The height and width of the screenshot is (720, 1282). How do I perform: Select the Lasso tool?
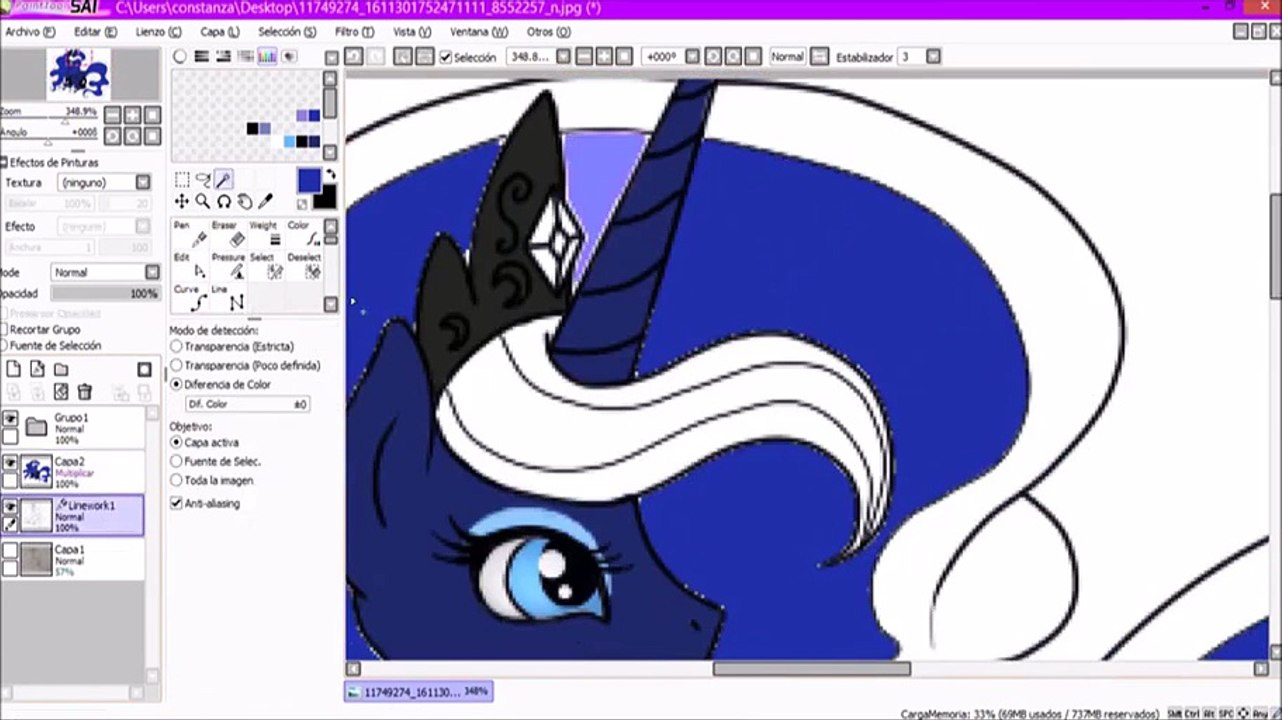click(x=203, y=180)
